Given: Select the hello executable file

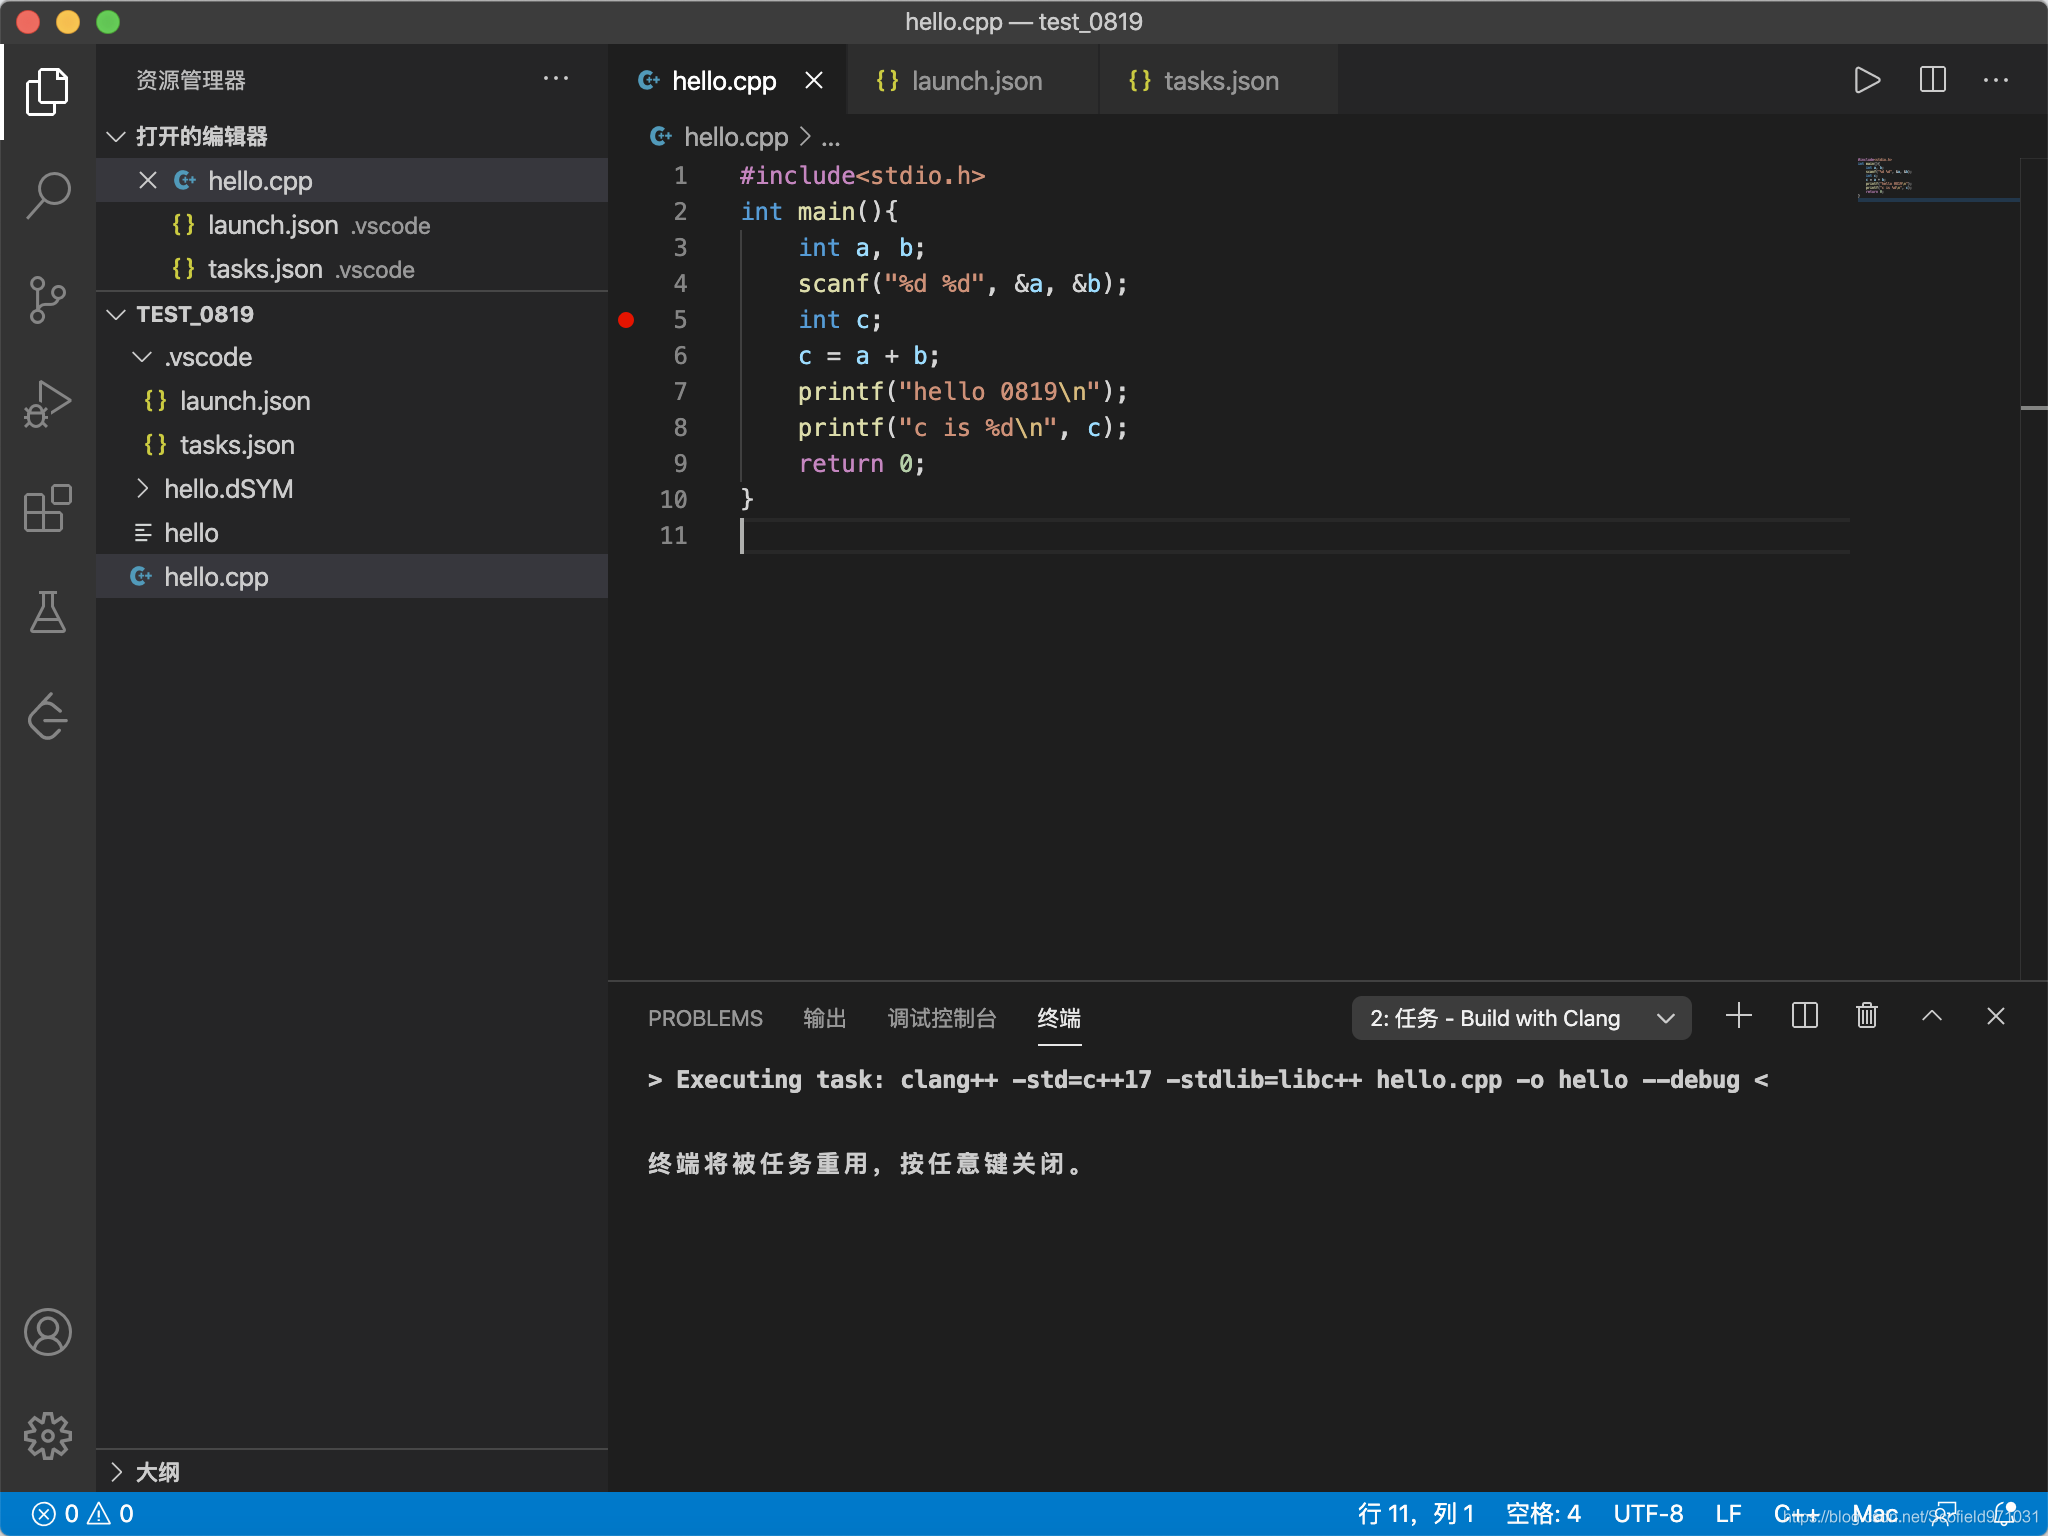Looking at the screenshot, I should [352, 533].
